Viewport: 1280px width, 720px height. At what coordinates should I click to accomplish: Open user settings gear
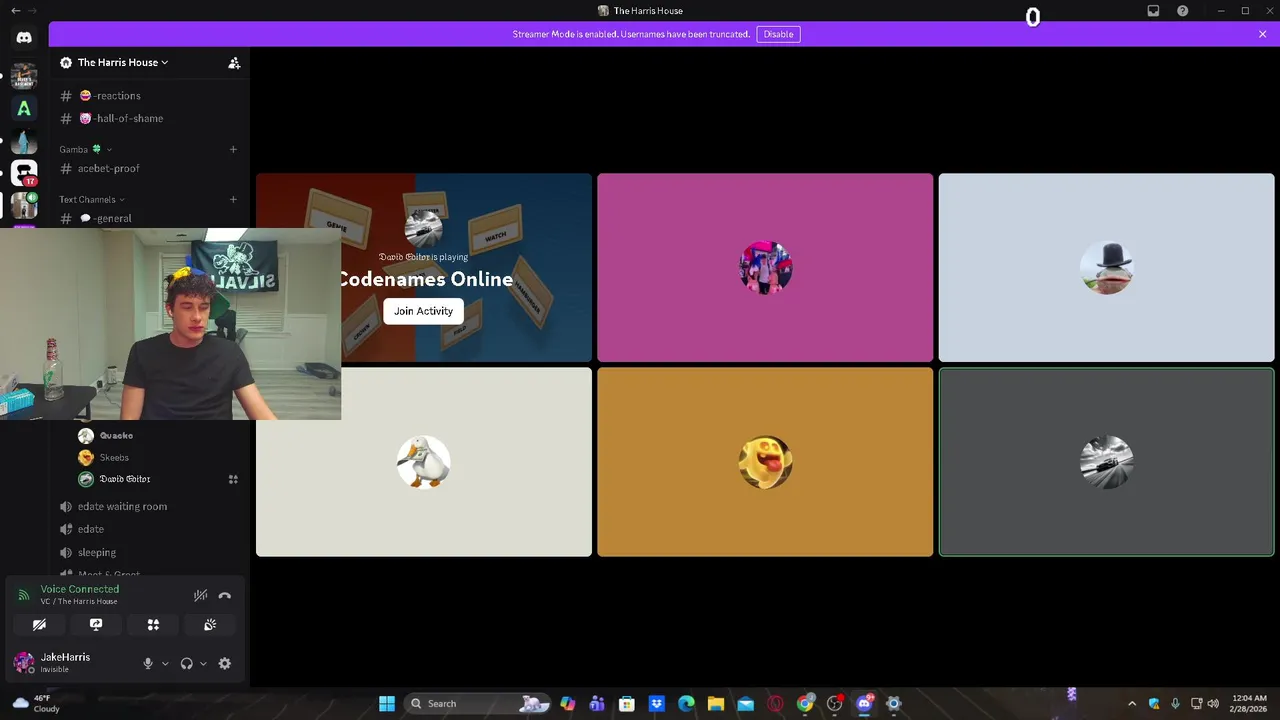[x=225, y=663]
